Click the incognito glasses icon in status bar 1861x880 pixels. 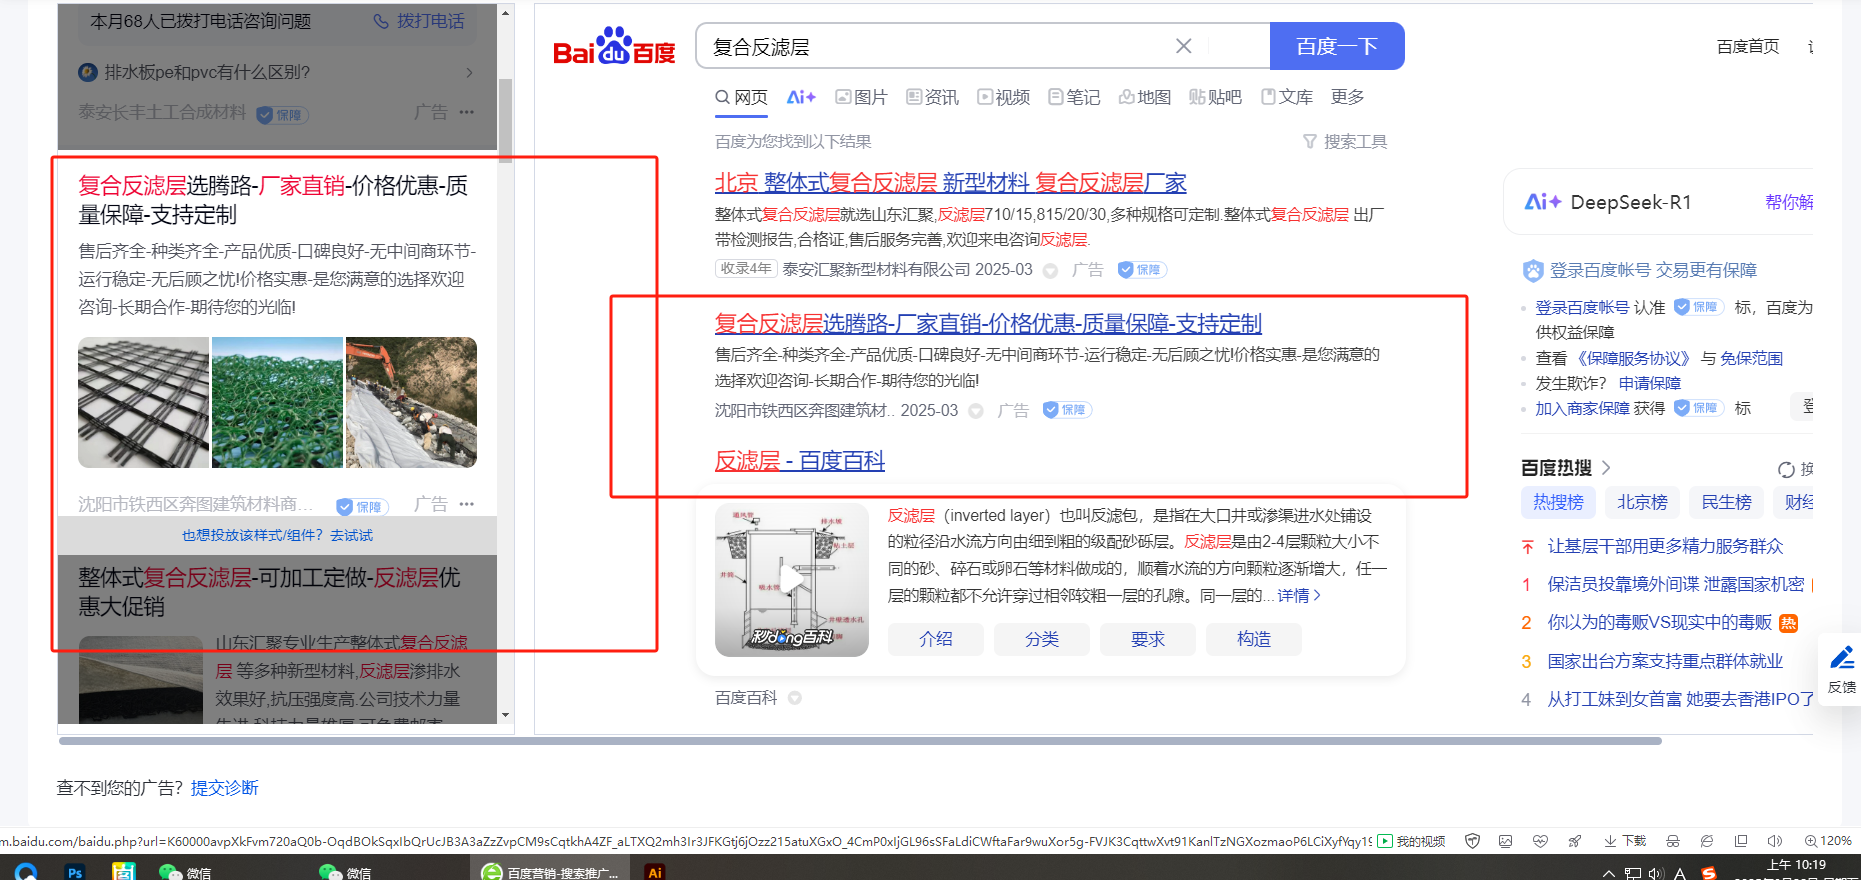[x=1673, y=841]
